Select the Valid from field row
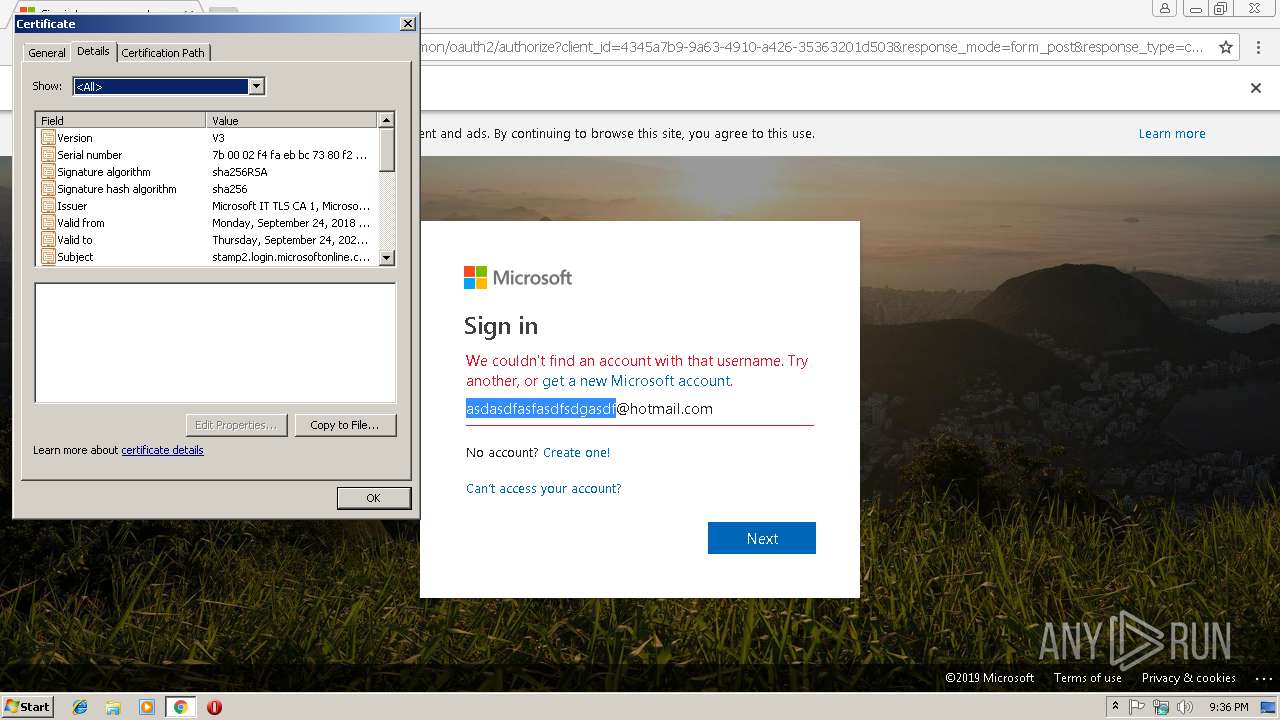The height and width of the screenshot is (720, 1280). [x=207, y=223]
